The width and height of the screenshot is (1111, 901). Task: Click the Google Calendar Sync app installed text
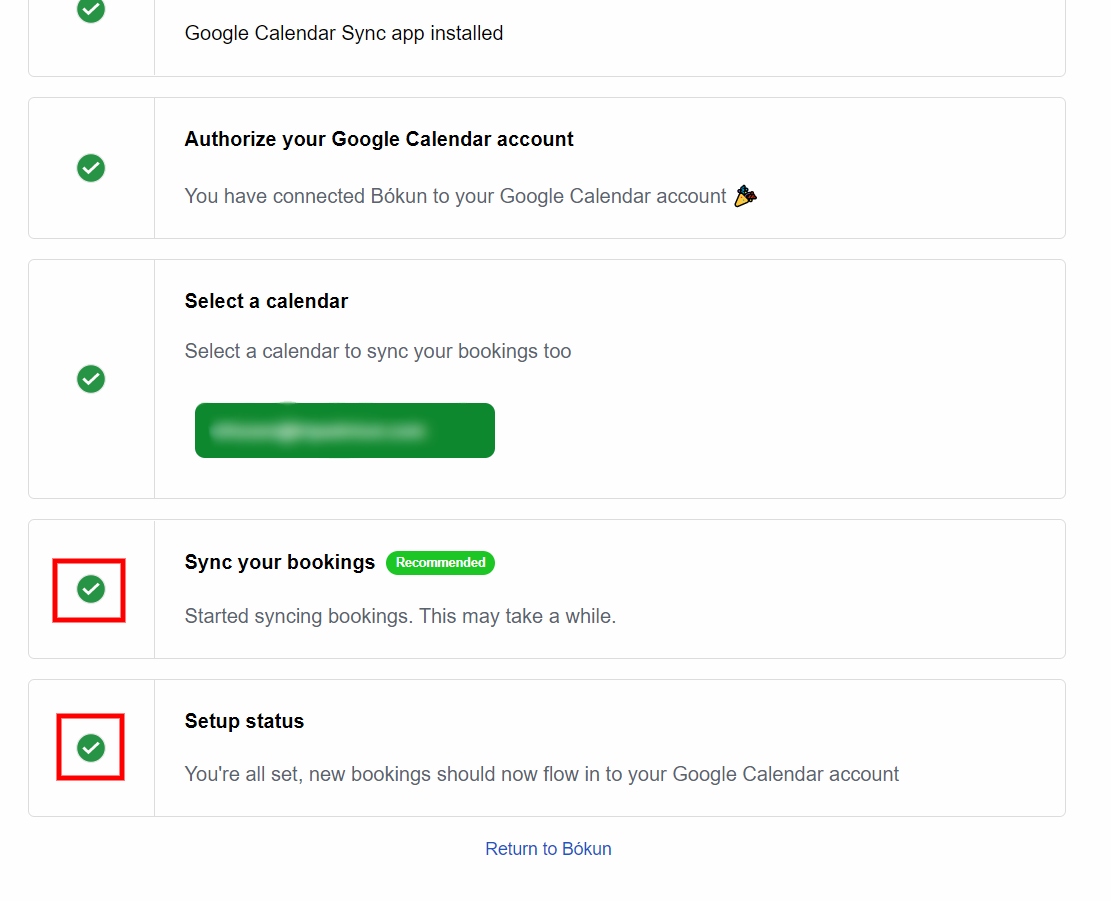click(344, 33)
